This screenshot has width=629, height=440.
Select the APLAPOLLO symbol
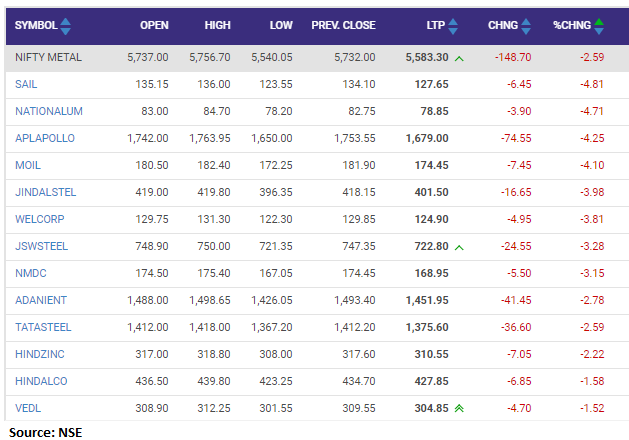[45, 139]
